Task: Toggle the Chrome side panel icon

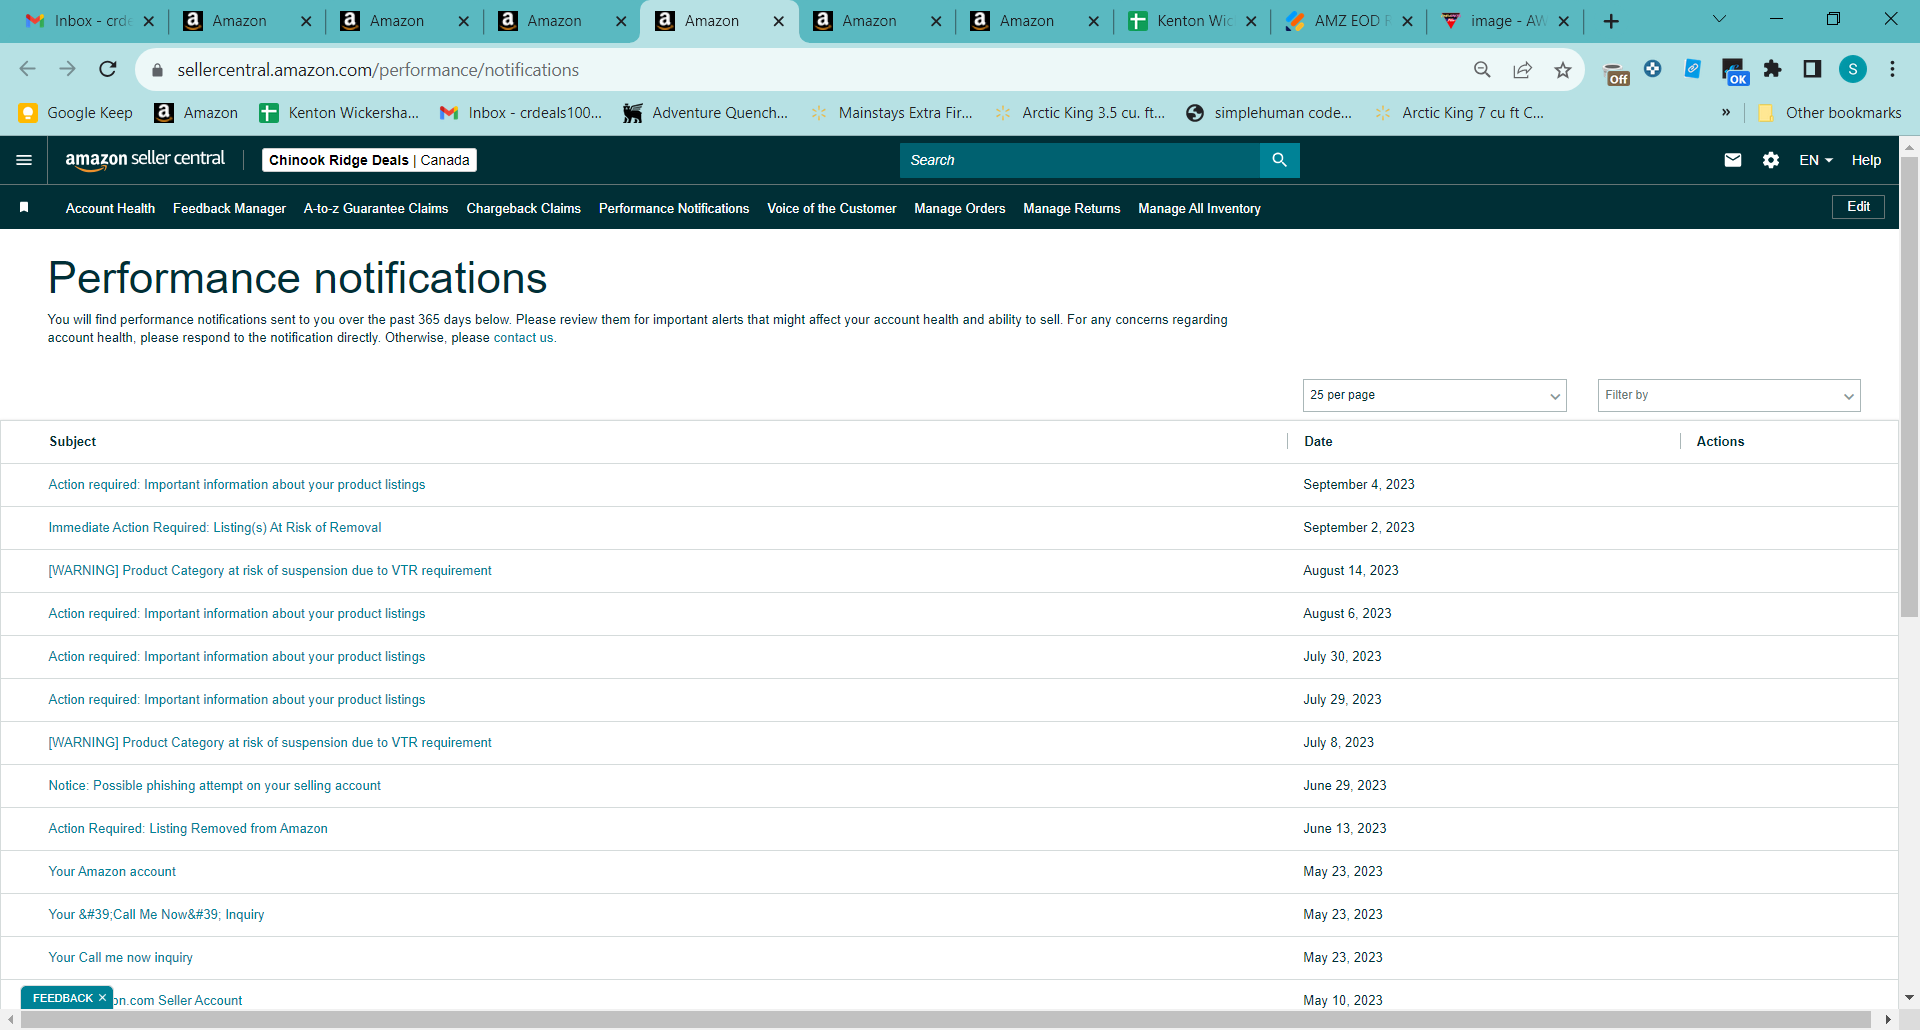Action: 1812,69
